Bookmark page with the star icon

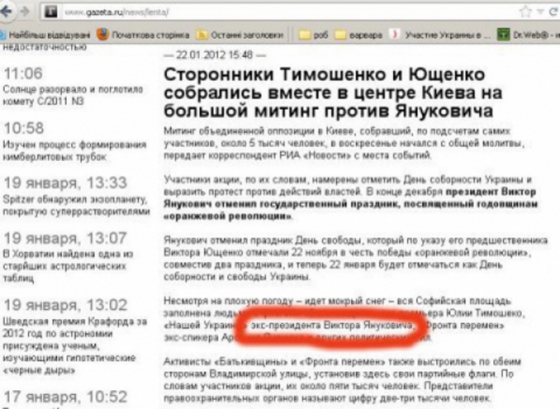(525, 12)
